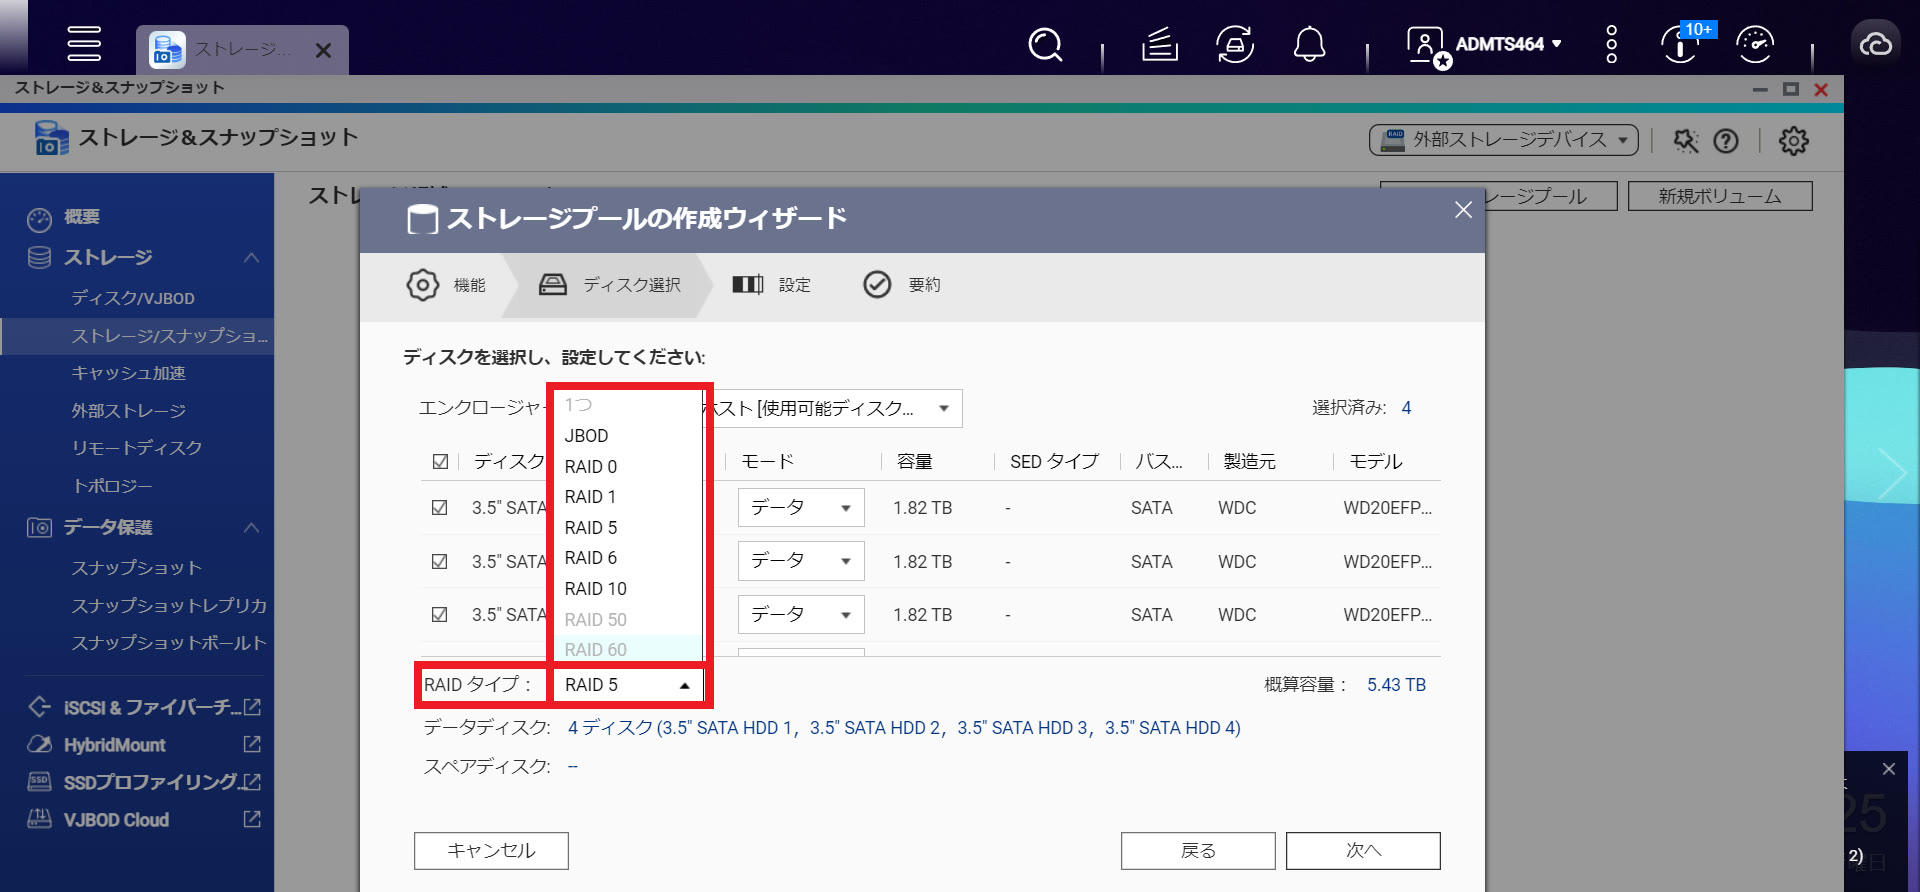The width and height of the screenshot is (1920, 892).
Task: Open the dashboard gauge icon
Action: 1755,44
